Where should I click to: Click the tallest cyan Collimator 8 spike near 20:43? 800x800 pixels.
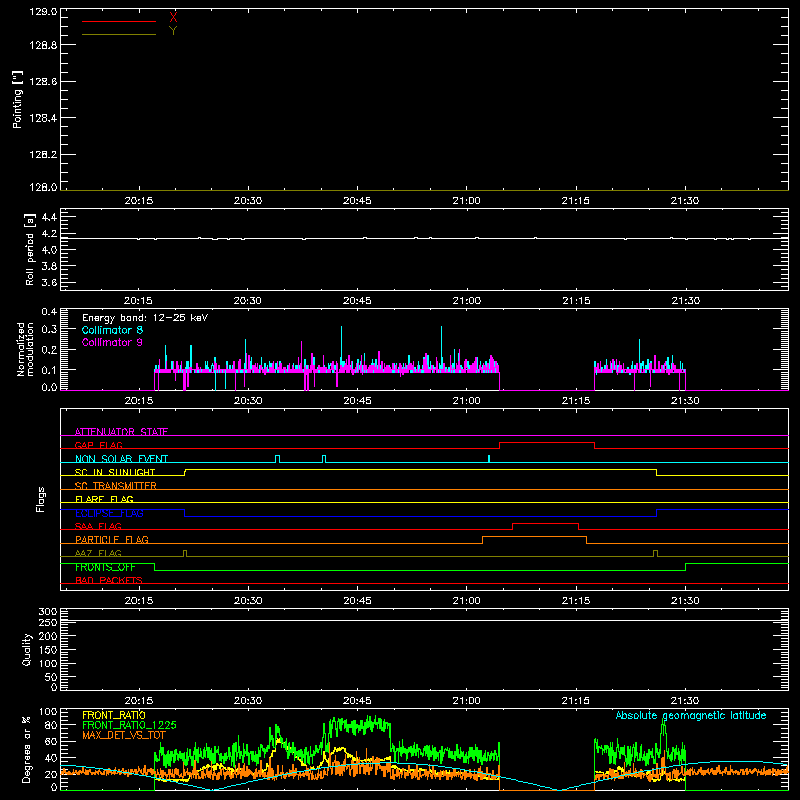point(341,347)
